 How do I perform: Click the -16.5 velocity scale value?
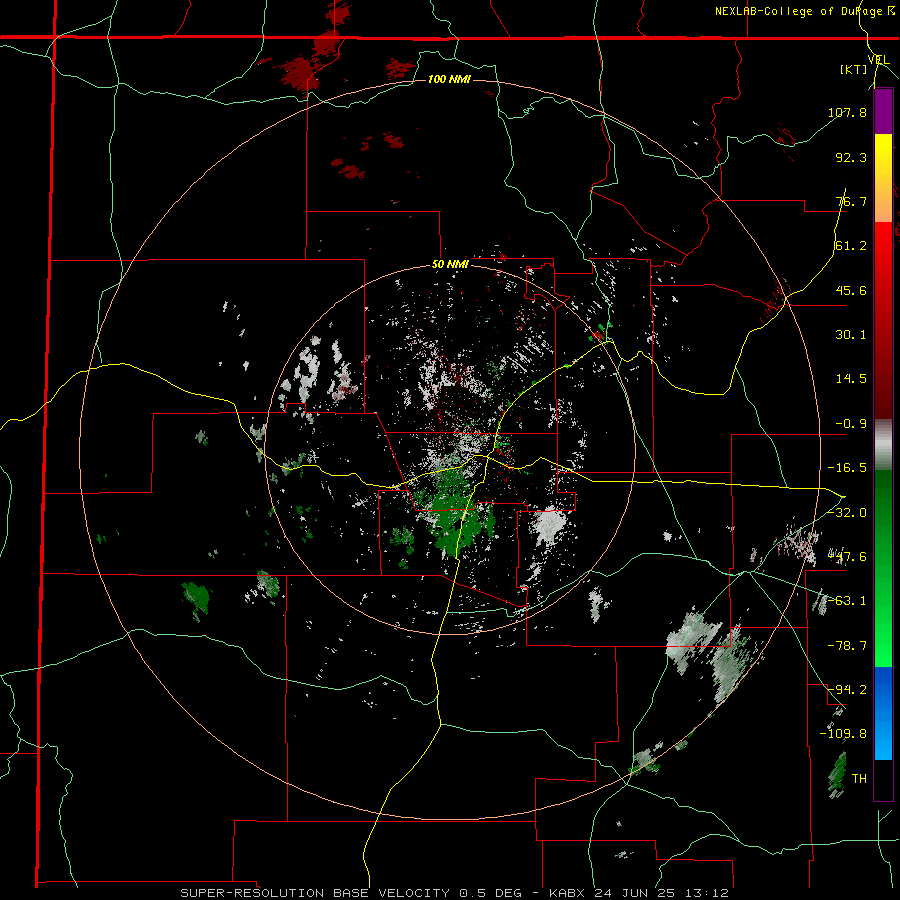pyautogui.click(x=847, y=468)
